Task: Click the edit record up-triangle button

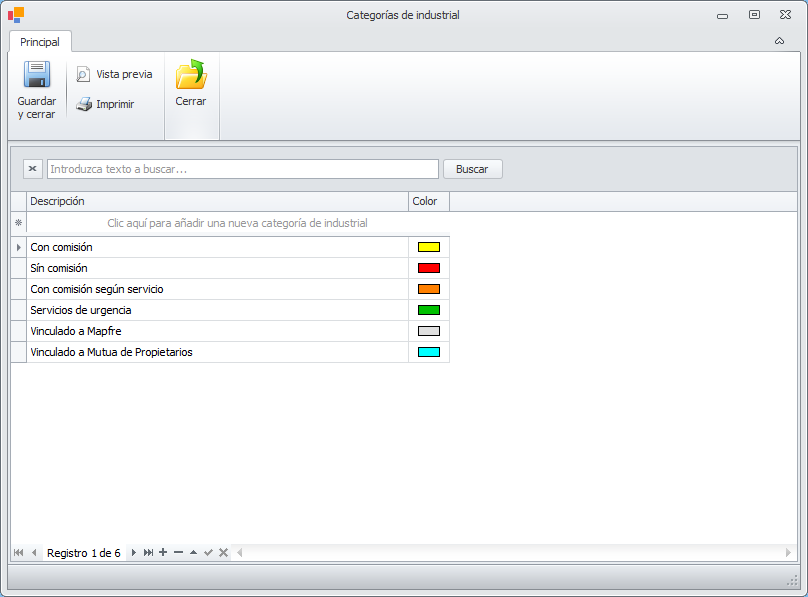Action: [x=193, y=552]
